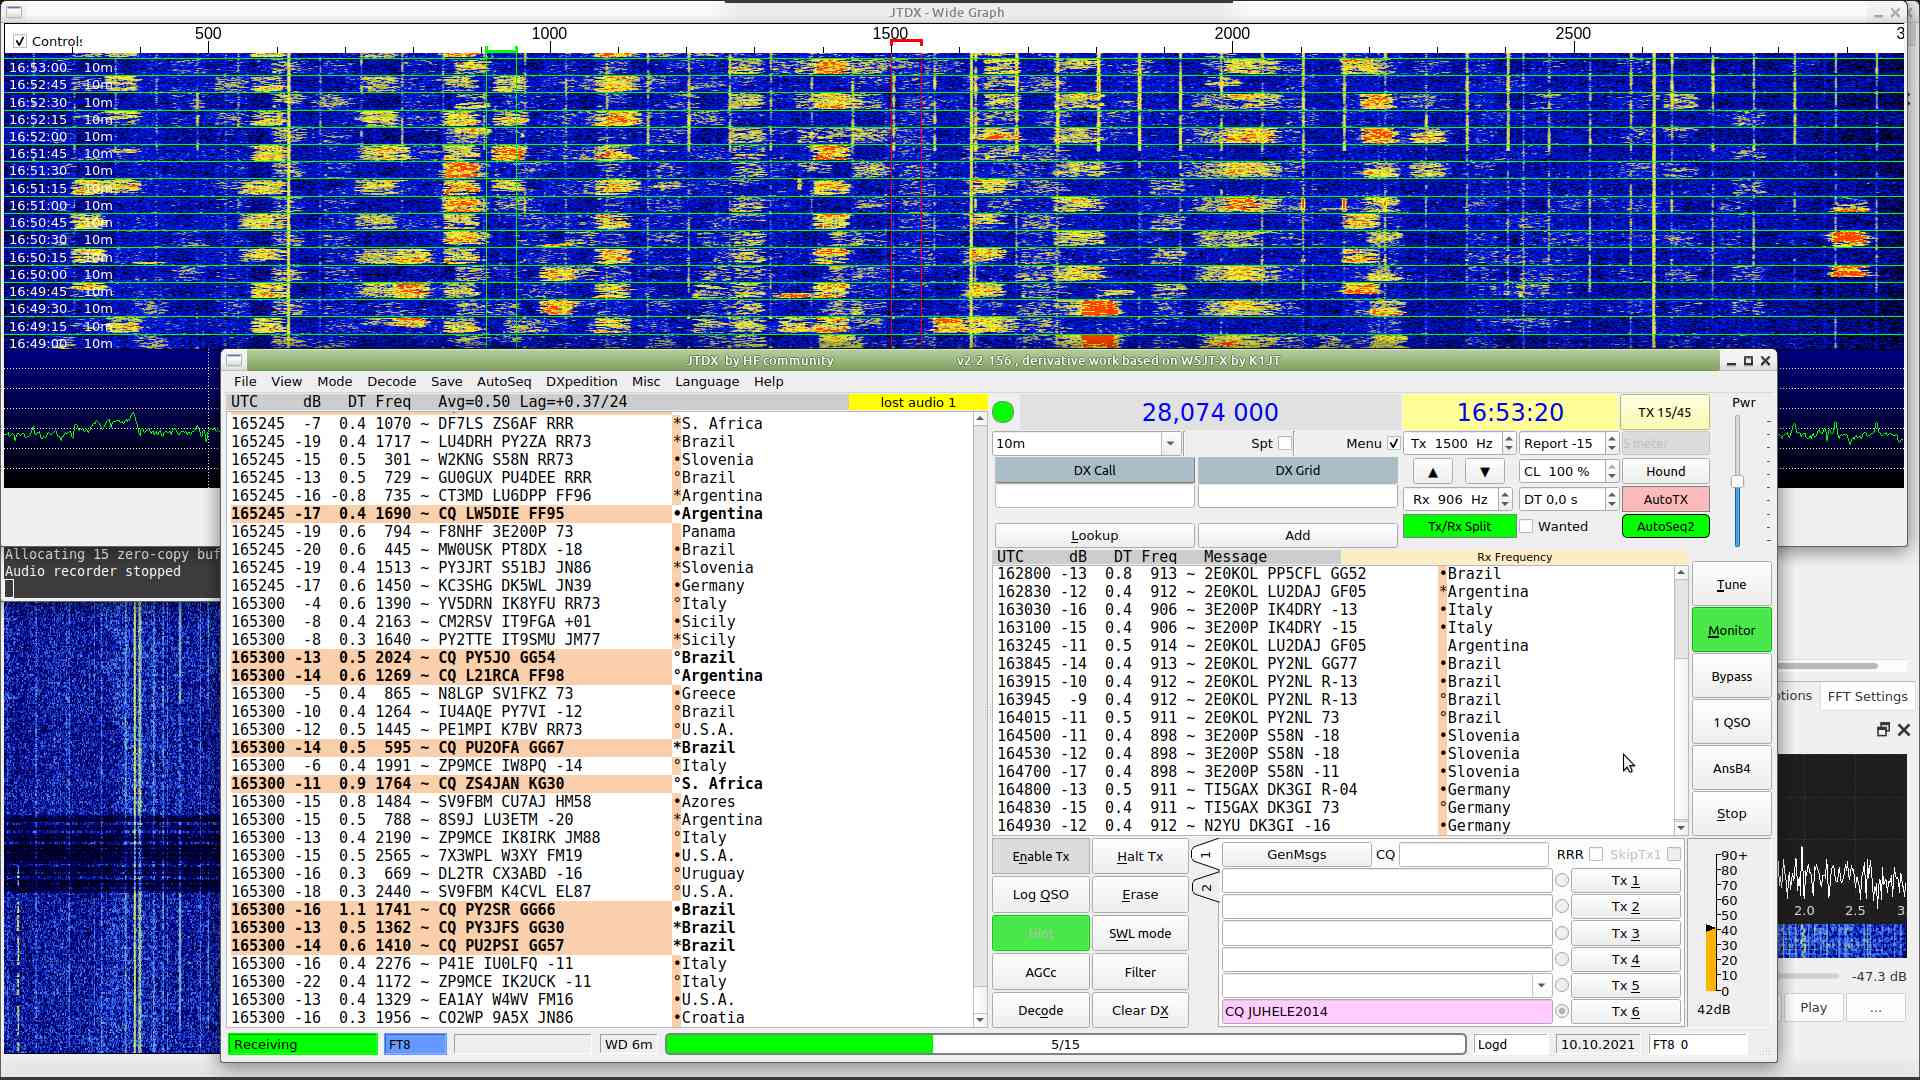This screenshot has height=1080, width=1920.
Task: Expand the Tx 5 message dropdown
Action: tap(1540, 985)
